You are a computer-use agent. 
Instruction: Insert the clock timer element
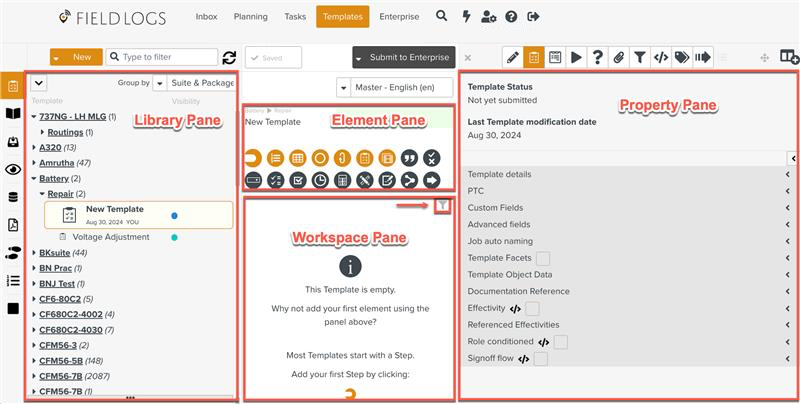320,180
